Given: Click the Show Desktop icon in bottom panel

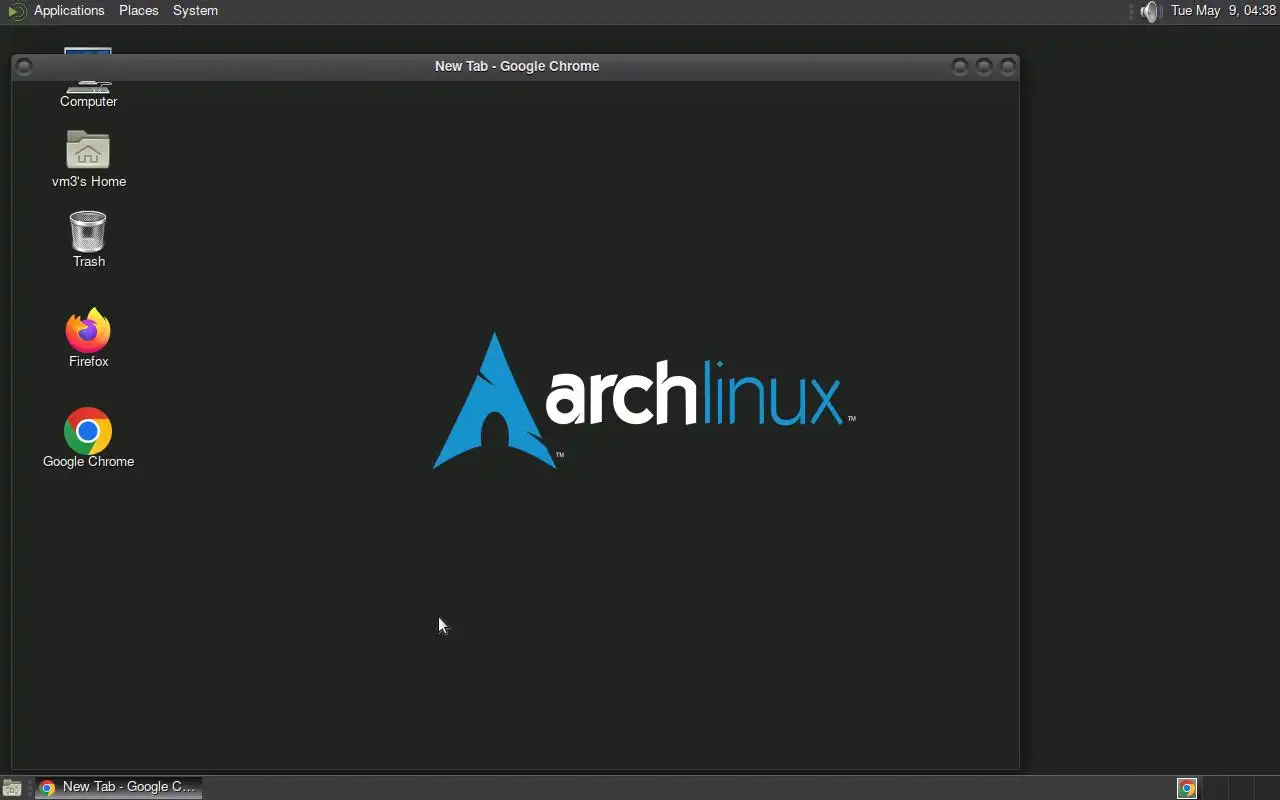Looking at the screenshot, I should 12,788.
